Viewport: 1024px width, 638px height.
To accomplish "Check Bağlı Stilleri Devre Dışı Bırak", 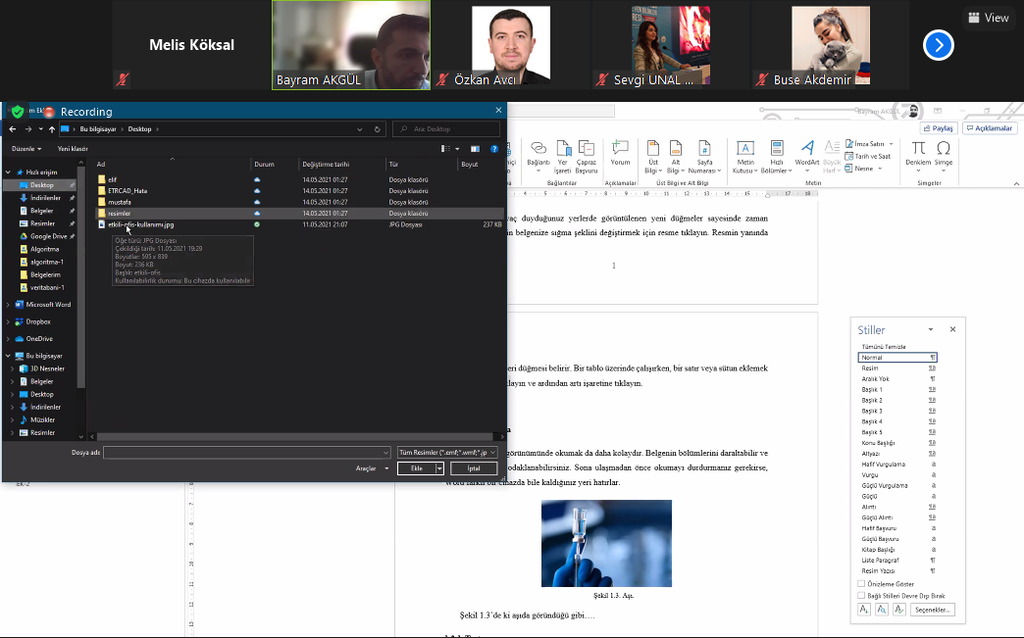I will [862, 596].
